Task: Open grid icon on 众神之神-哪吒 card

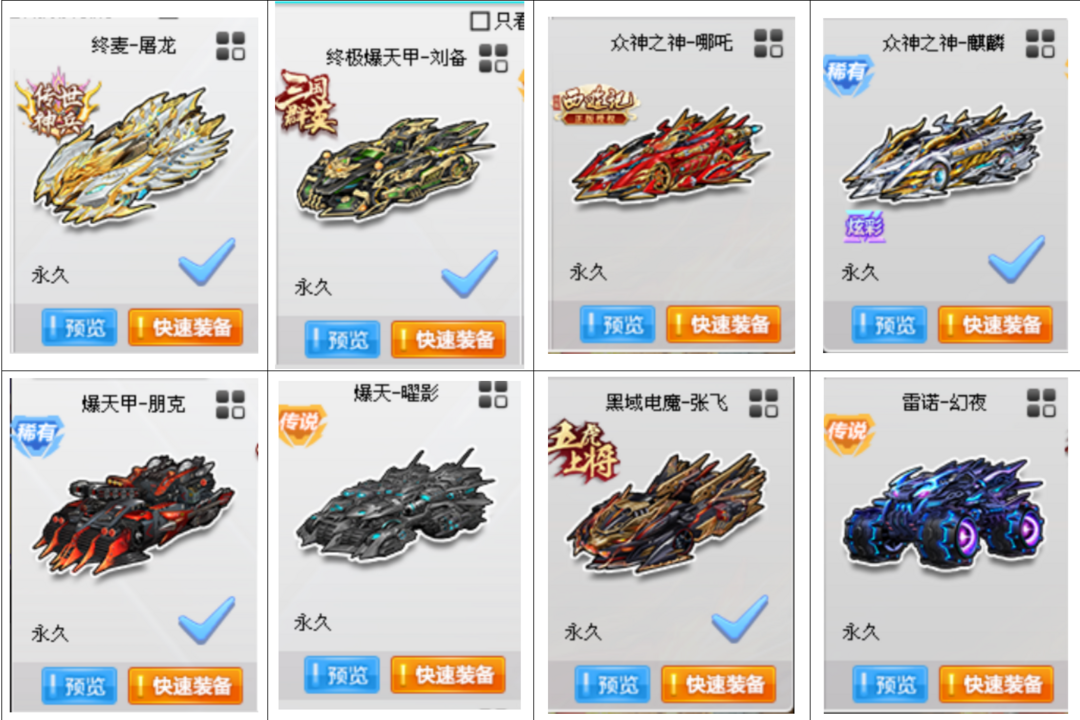Action: pos(768,43)
